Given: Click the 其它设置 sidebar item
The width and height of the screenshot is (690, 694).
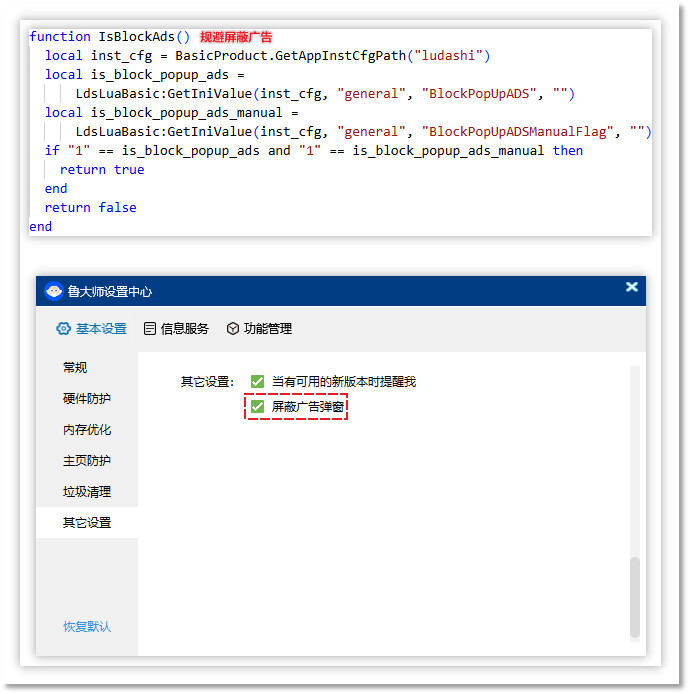Looking at the screenshot, I should pos(87,523).
